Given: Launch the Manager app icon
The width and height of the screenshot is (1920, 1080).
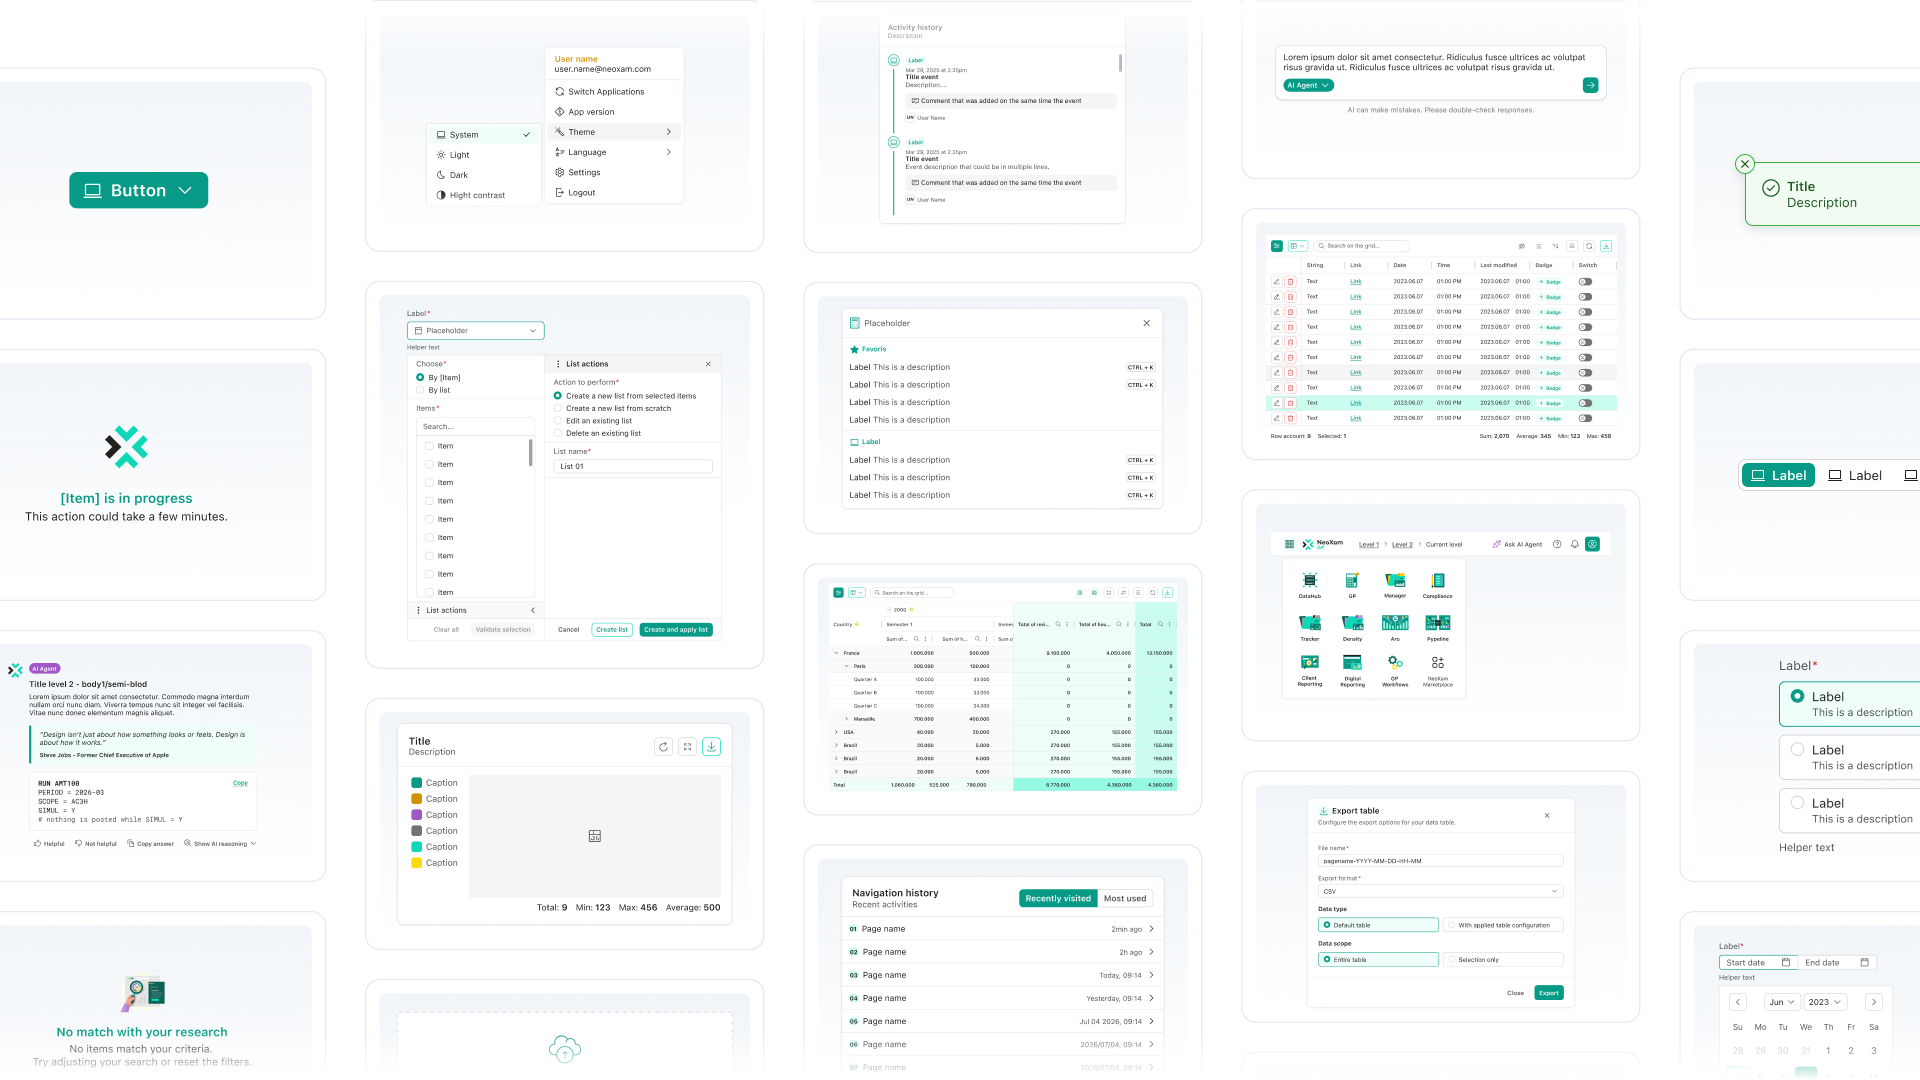Looking at the screenshot, I should (1395, 581).
